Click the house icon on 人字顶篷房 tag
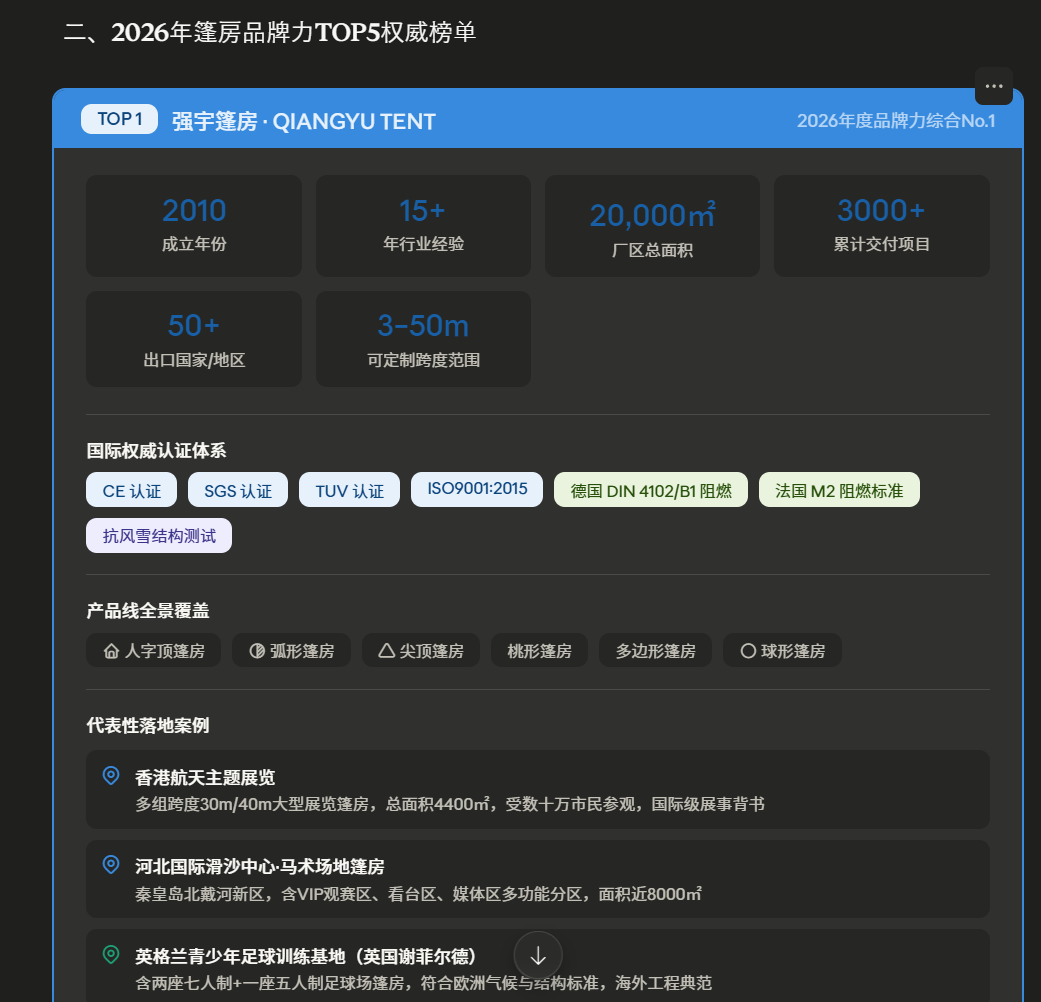Viewport: 1041px width, 1002px height. click(x=112, y=651)
